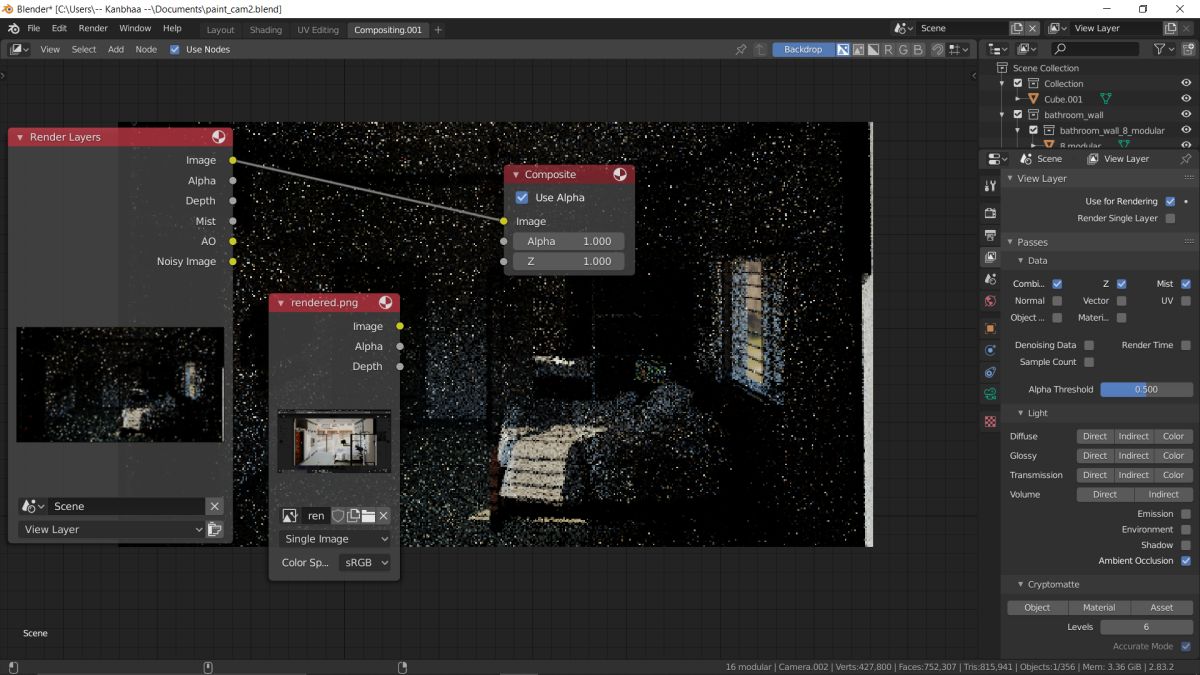Screen dimensions: 1200x675
Task: Open the outliner filter funnel dropdown
Action: click(1164, 49)
